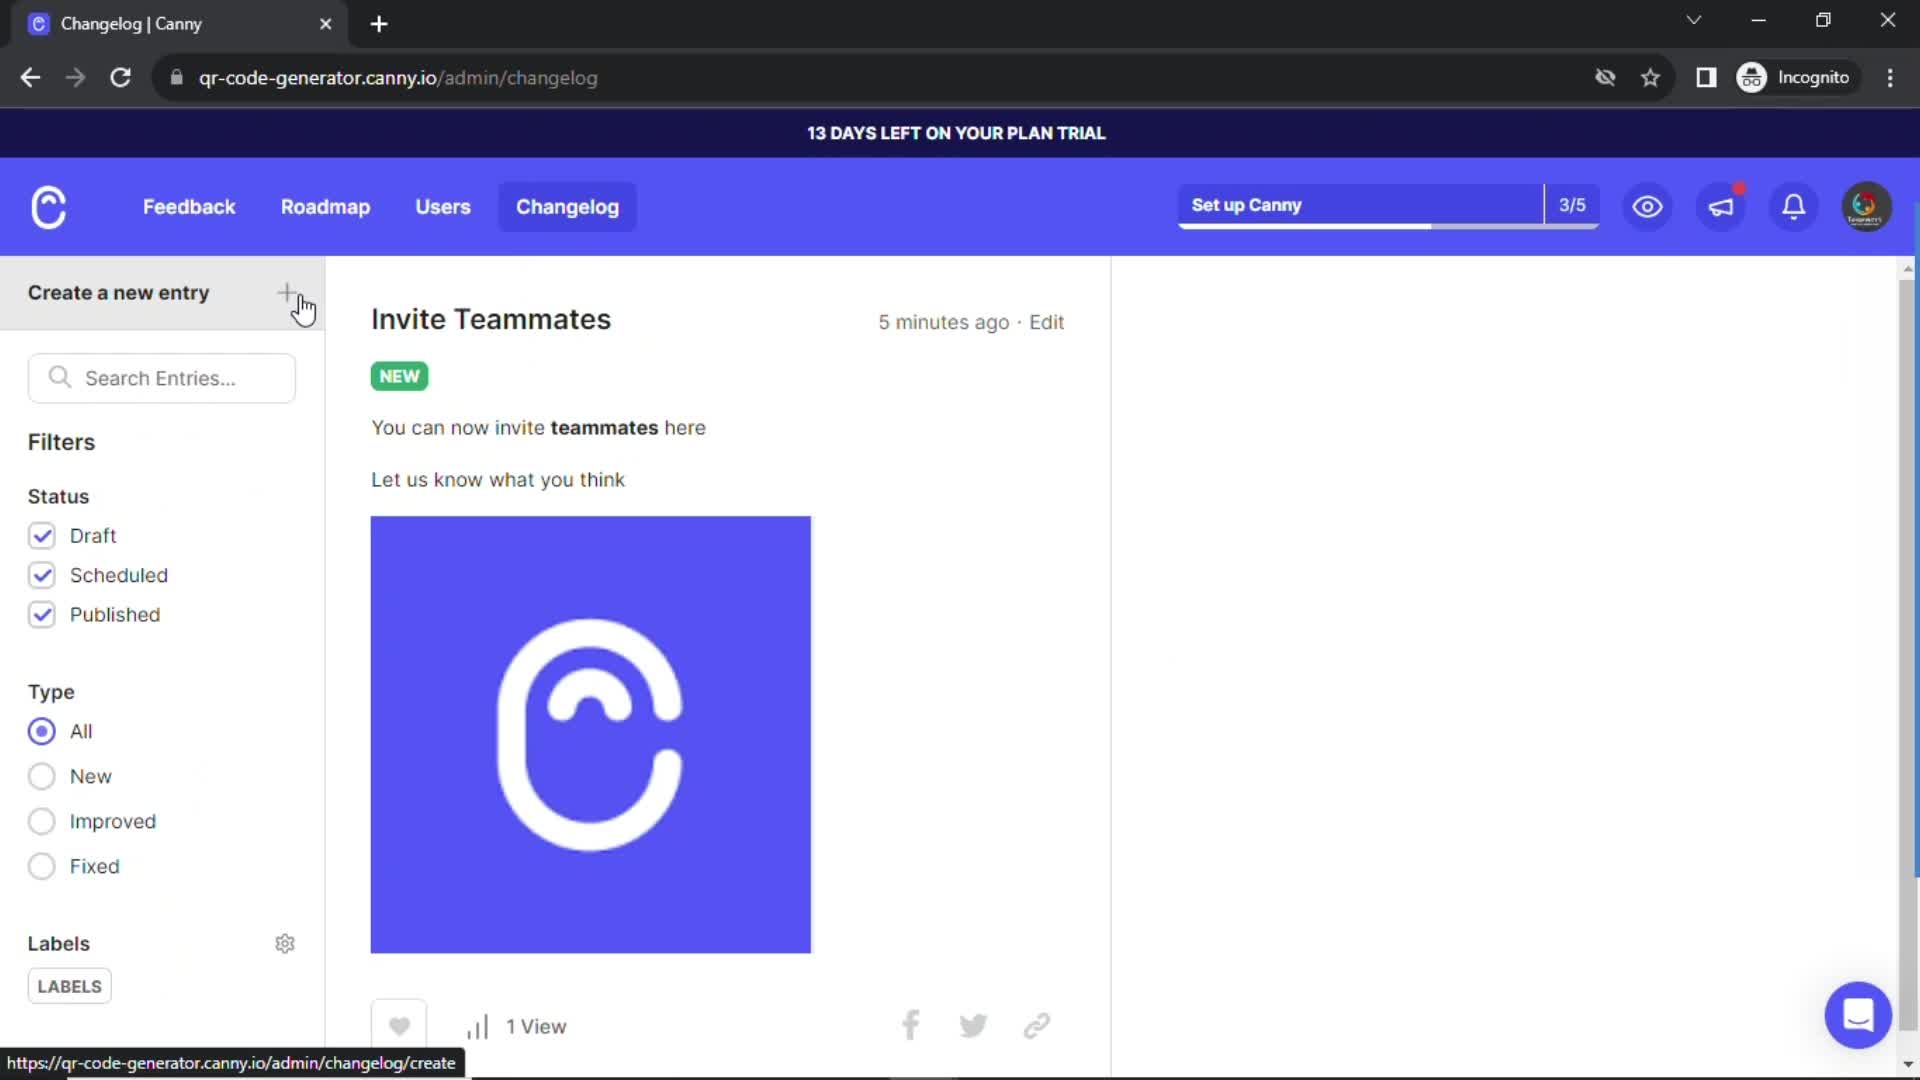This screenshot has width=1920, height=1080.
Task: Click the Labels settings gear icon
Action: pyautogui.click(x=284, y=943)
